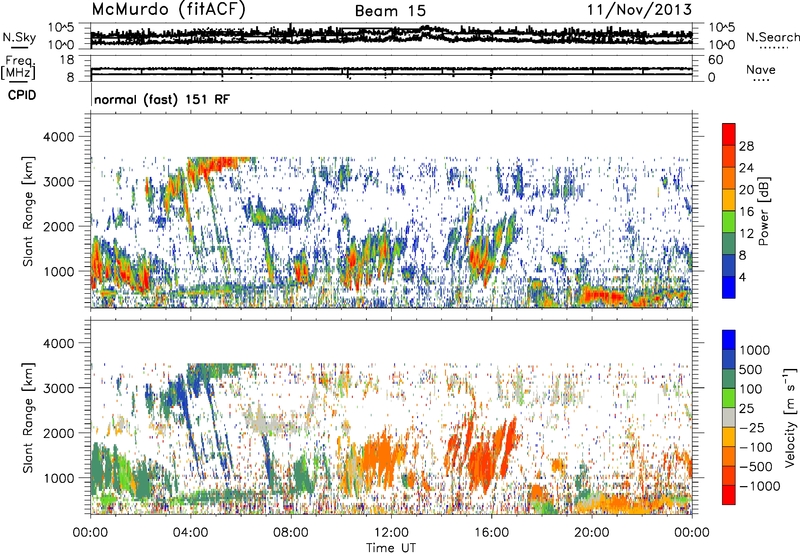Click the "Nave" legend label

click(761, 69)
